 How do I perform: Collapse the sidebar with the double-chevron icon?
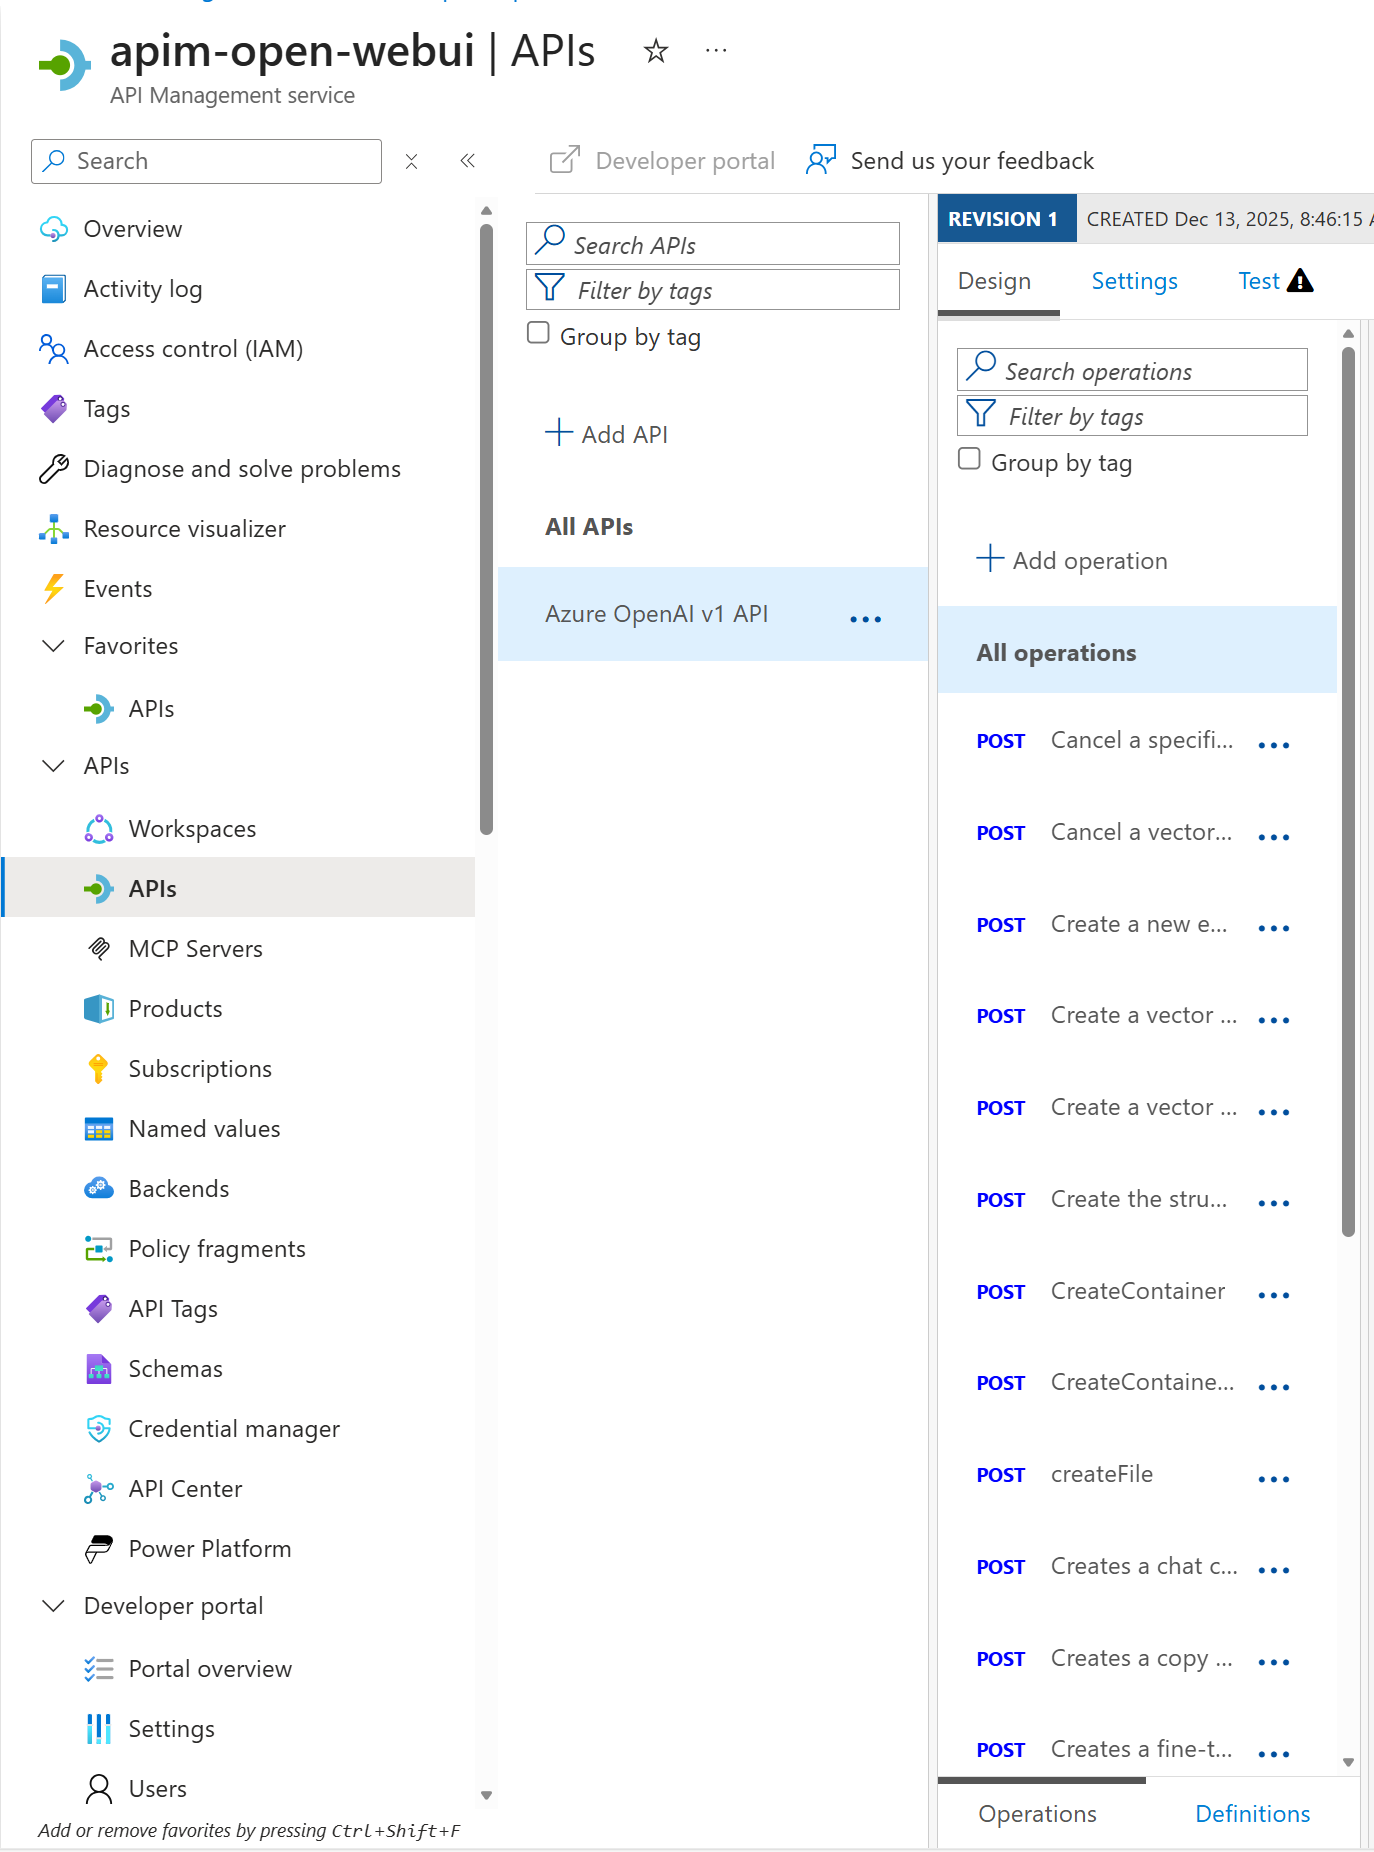(467, 161)
